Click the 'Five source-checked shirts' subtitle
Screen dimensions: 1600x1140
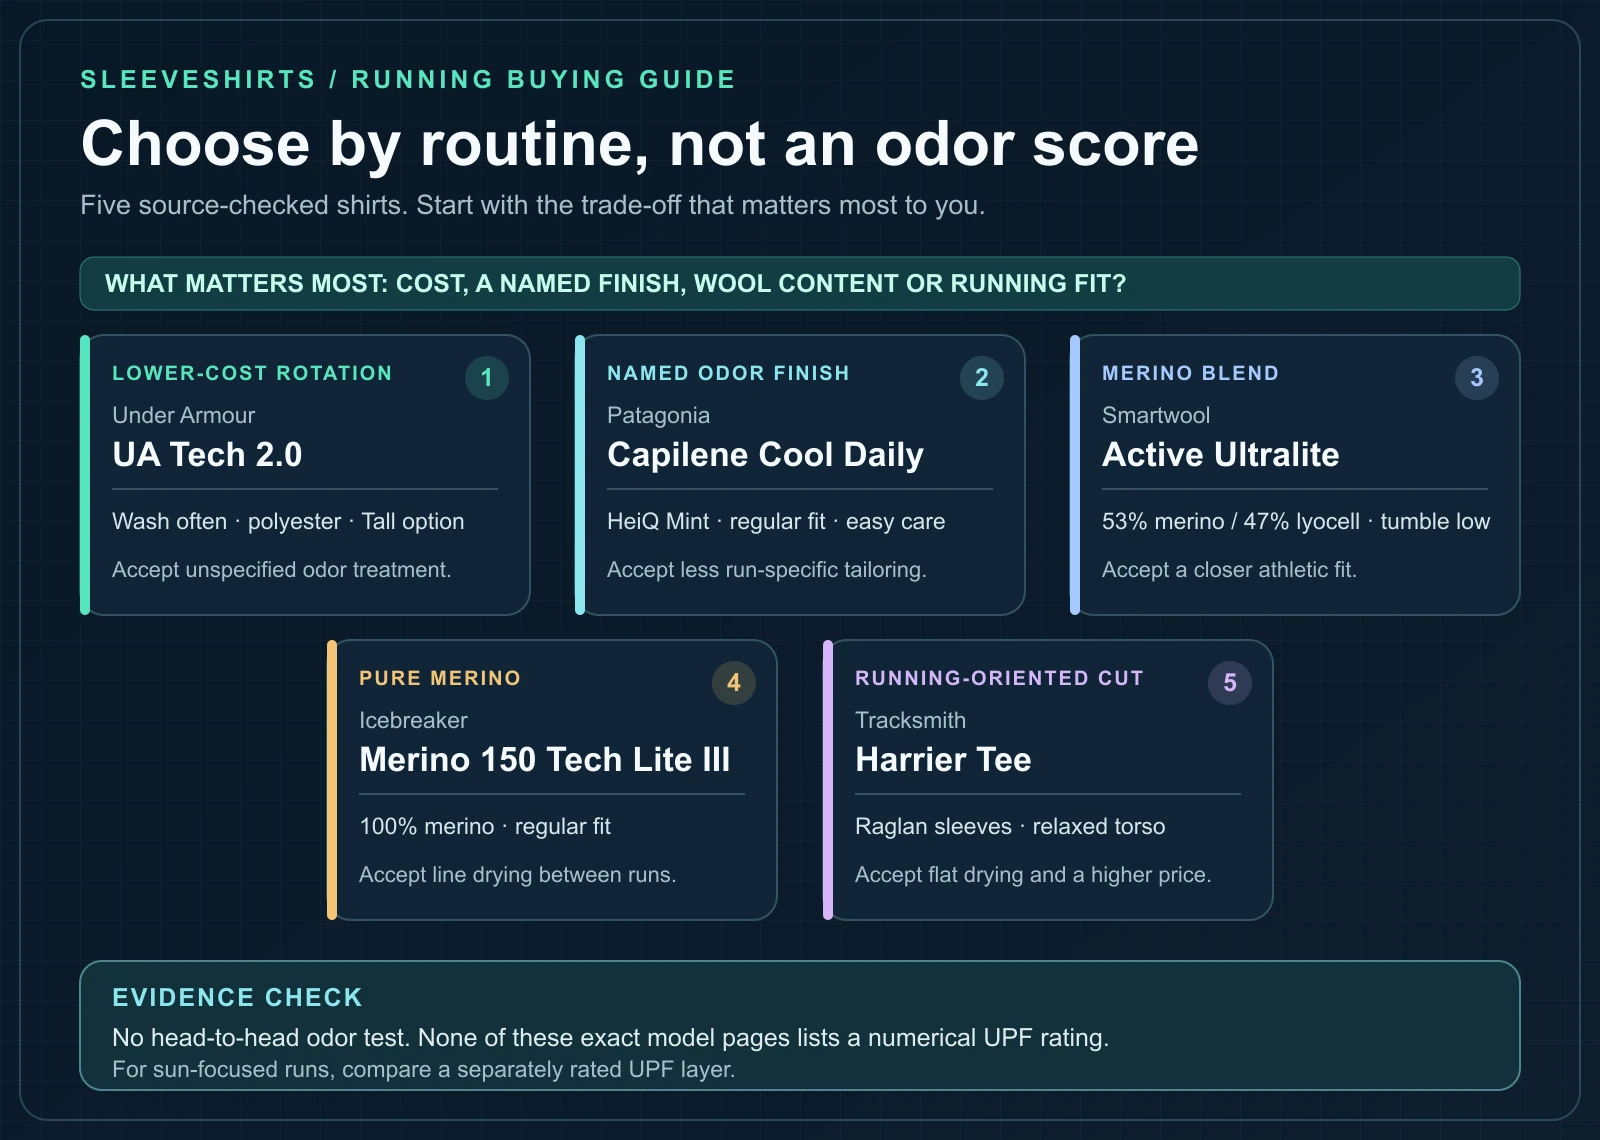tap(533, 205)
